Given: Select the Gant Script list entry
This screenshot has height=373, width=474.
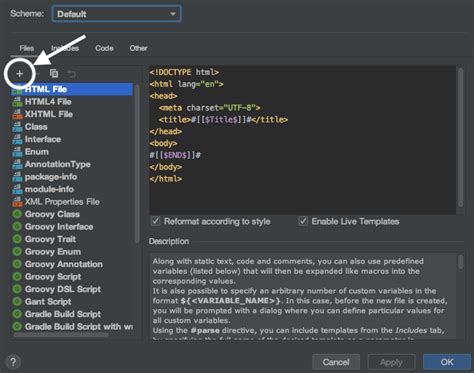Looking at the screenshot, I should (x=48, y=302).
